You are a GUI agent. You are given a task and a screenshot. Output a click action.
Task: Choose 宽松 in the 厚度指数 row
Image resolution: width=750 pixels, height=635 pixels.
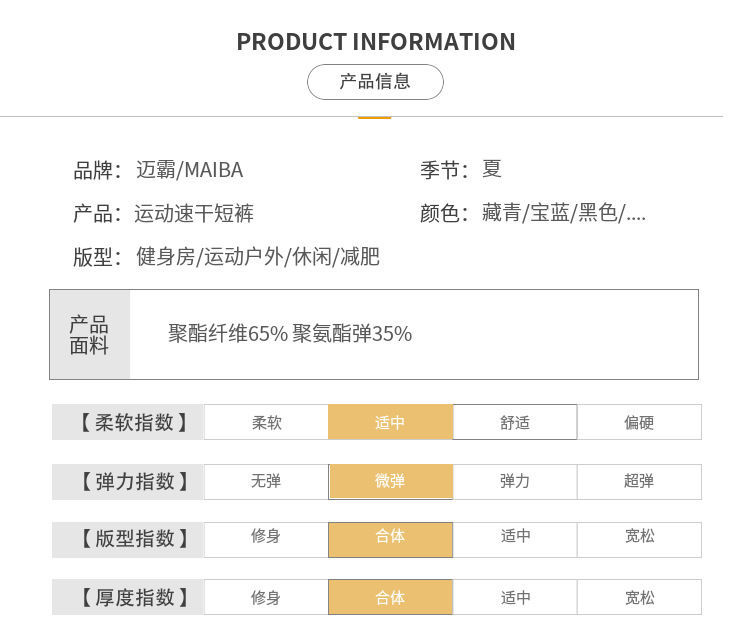[x=639, y=597]
